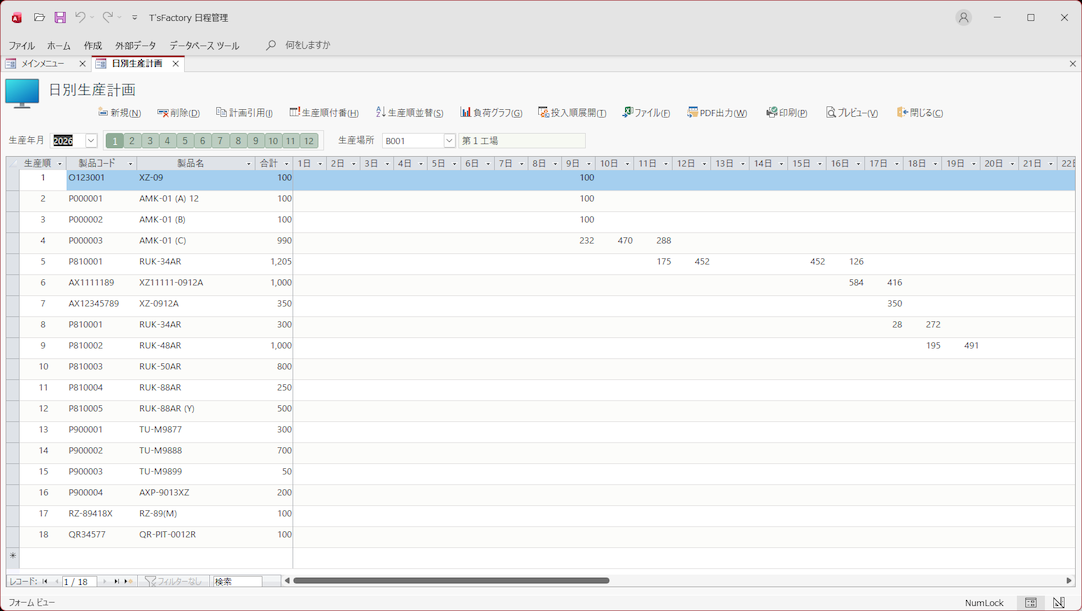Viewport: 1082px width, 611px height.
Task: Open the 製品名 column header dropdown
Action: click(248, 163)
